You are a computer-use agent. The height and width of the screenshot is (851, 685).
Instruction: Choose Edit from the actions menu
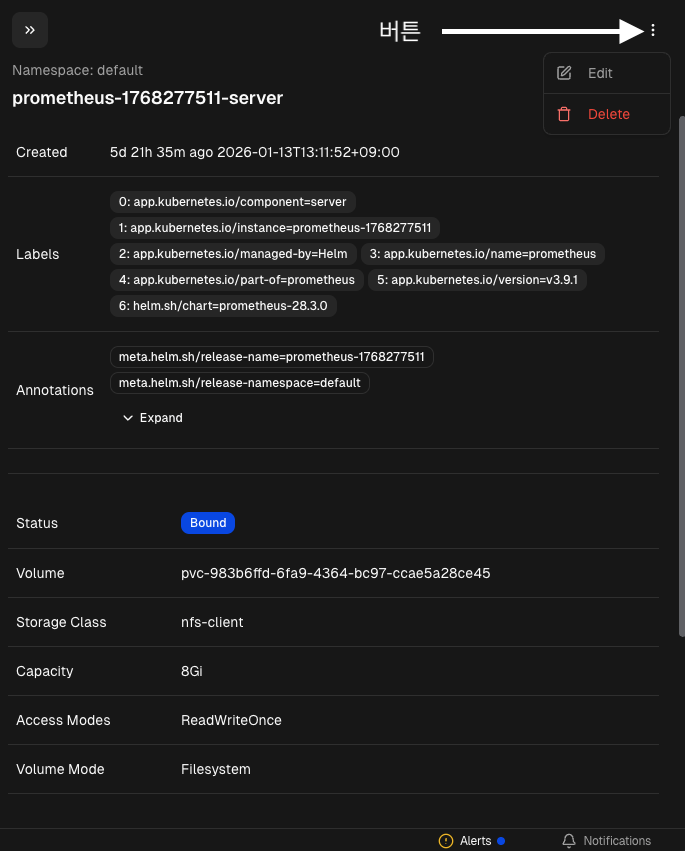click(x=600, y=73)
